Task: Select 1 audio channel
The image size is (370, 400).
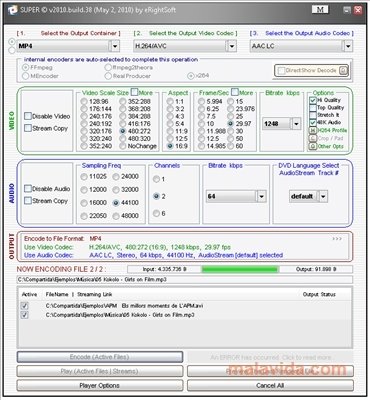Action: pos(156,179)
